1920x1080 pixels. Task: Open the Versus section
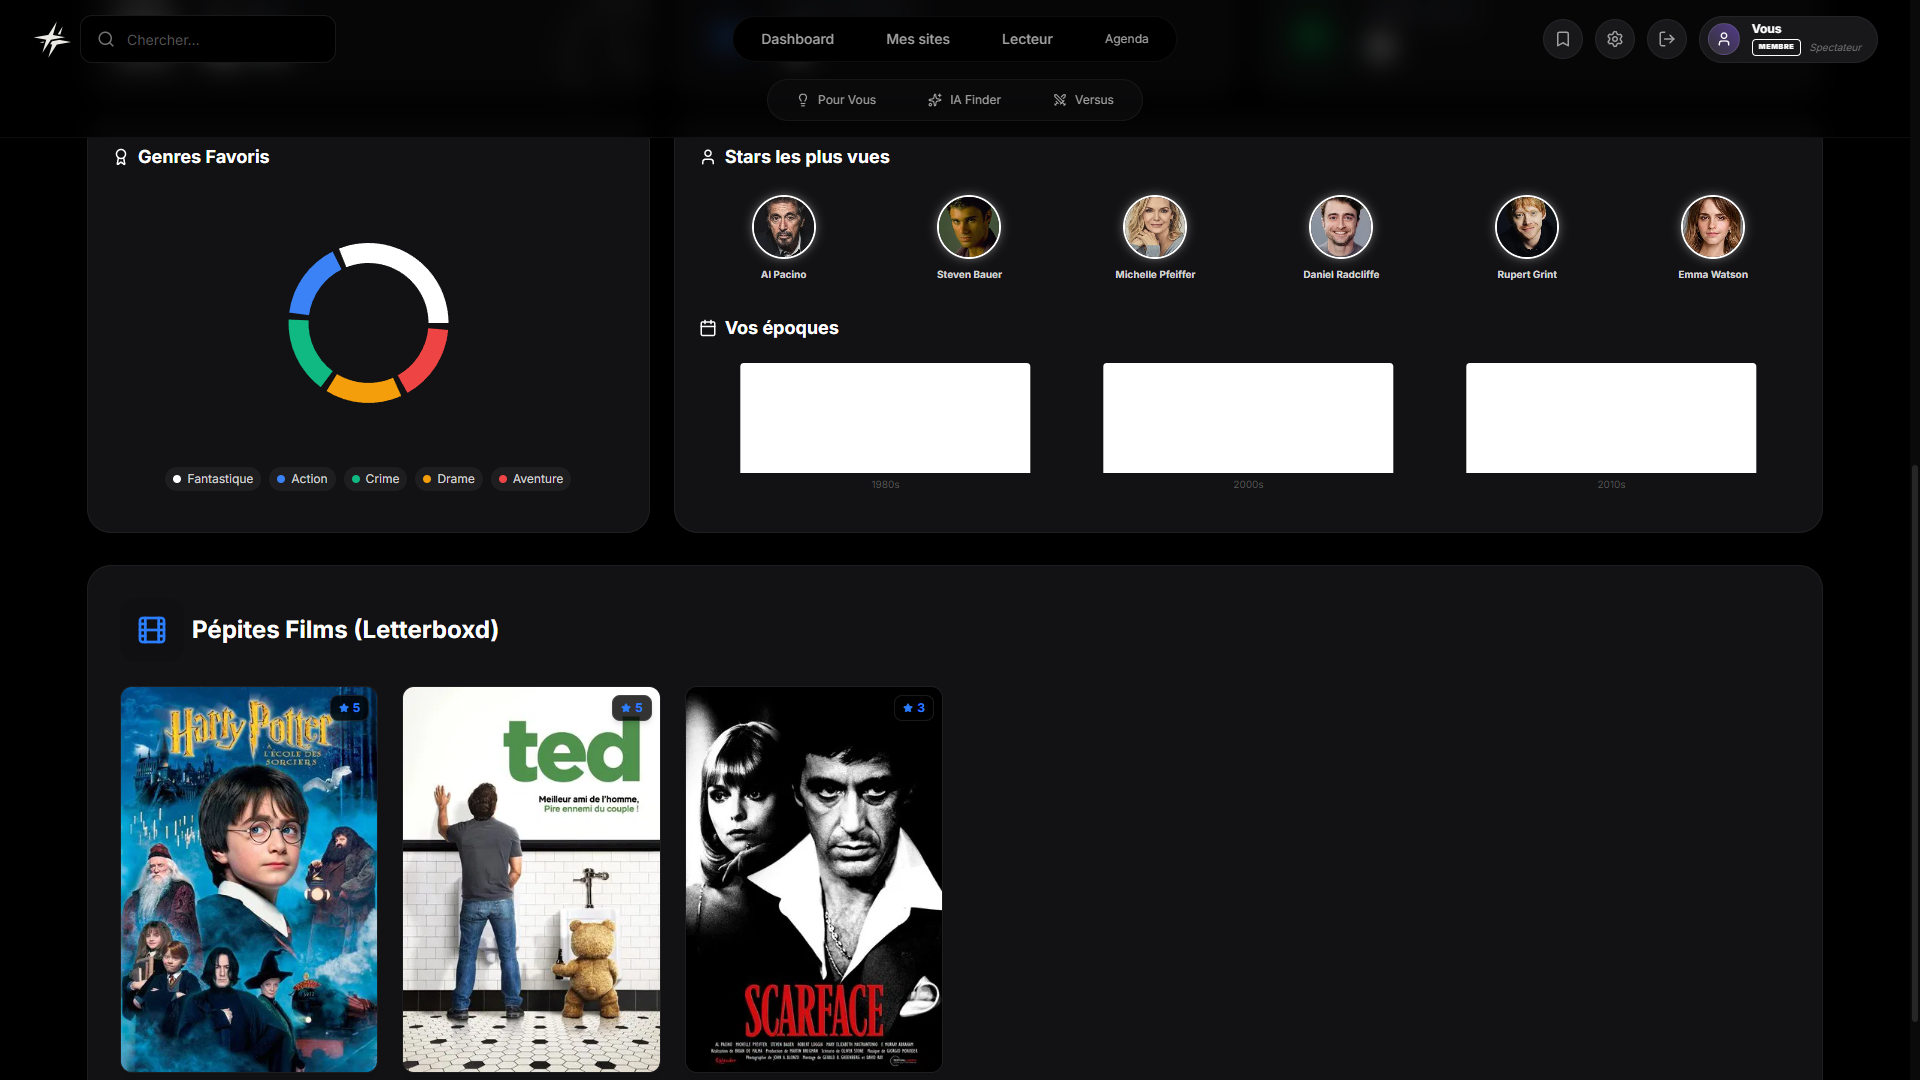coord(1083,100)
